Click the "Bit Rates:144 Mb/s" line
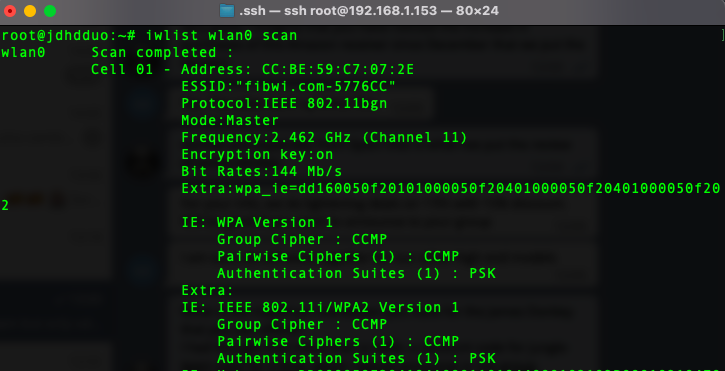Screen dimensions: 725x371 (x=262, y=172)
